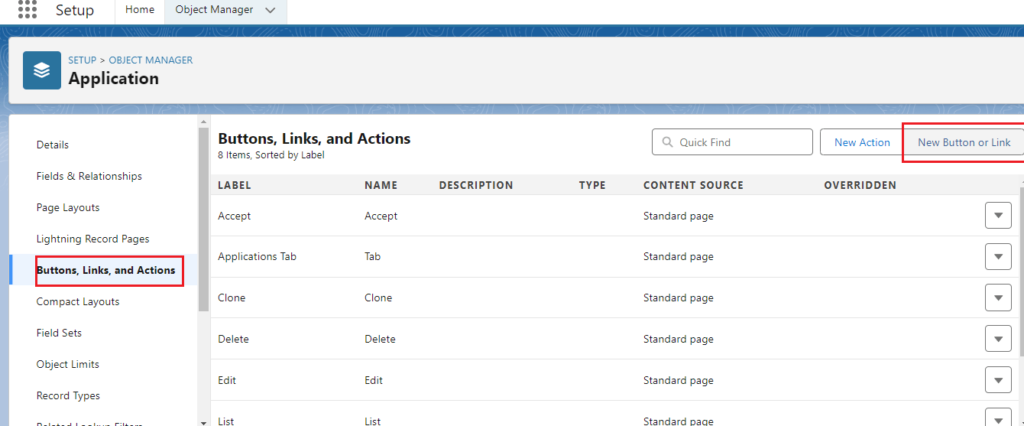Select Page Layouts in the sidebar
The height and width of the screenshot is (426, 1024).
click(67, 207)
